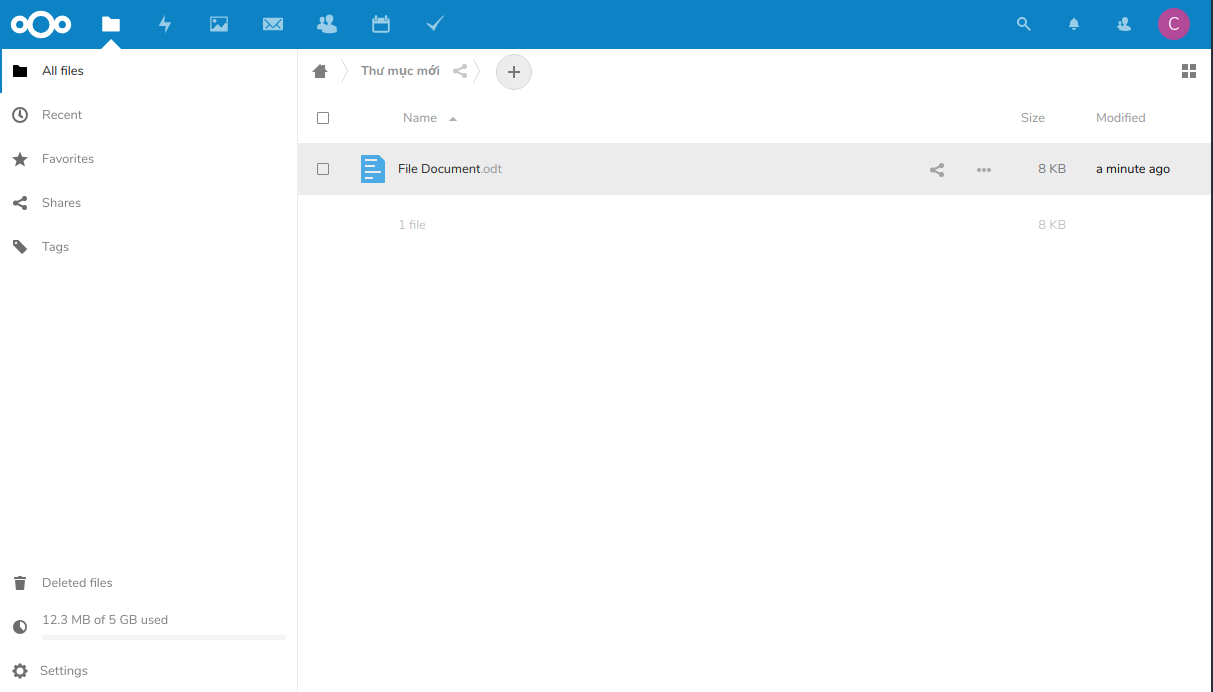Share File Document.odt
This screenshot has height=692, width=1213.
[937, 170]
